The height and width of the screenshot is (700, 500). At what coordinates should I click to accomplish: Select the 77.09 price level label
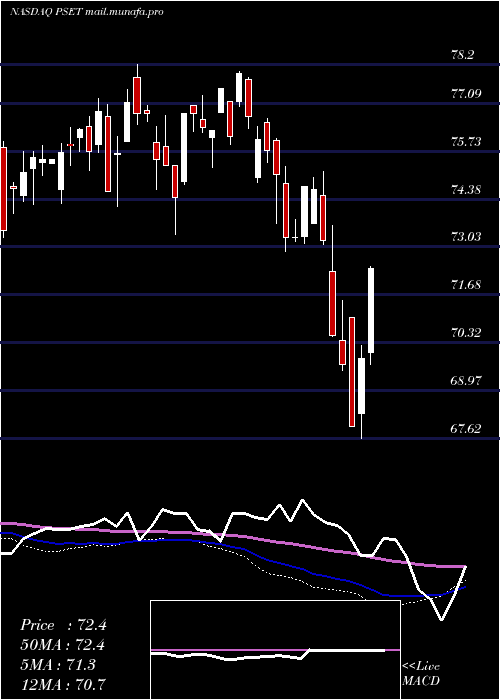(x=467, y=94)
